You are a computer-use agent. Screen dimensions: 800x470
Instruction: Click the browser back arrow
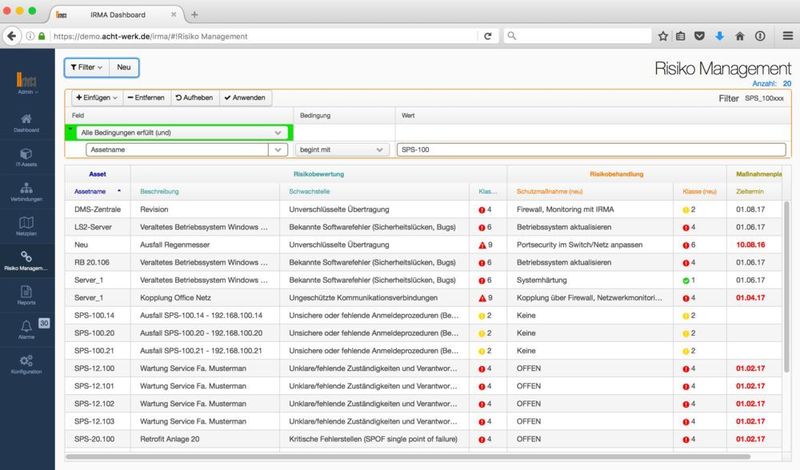click(x=12, y=36)
